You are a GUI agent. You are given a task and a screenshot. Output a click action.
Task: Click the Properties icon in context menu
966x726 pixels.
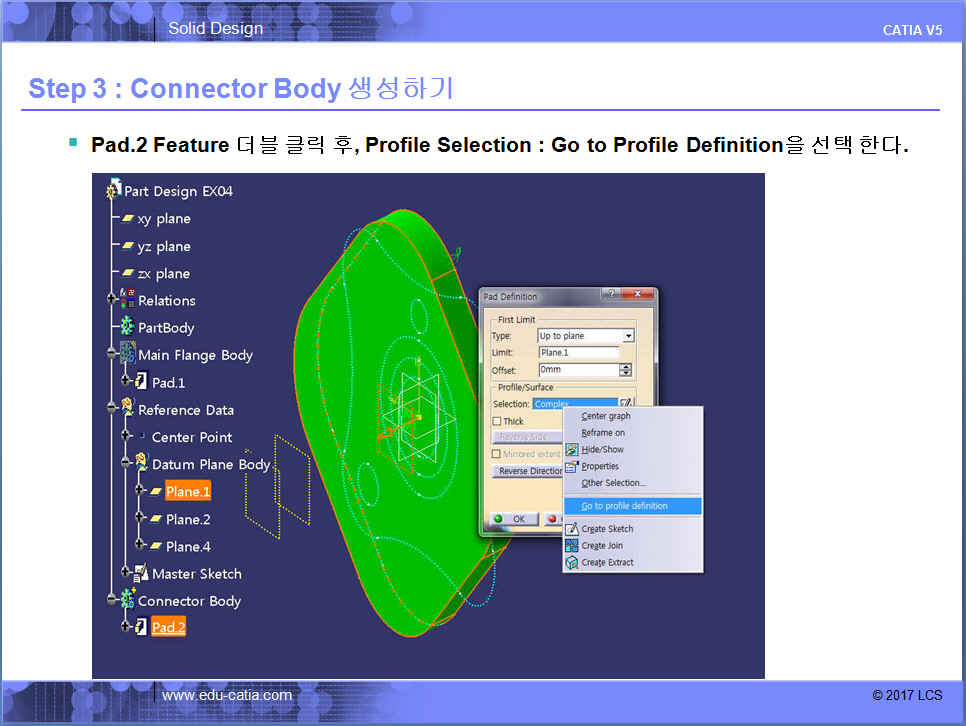pos(572,466)
